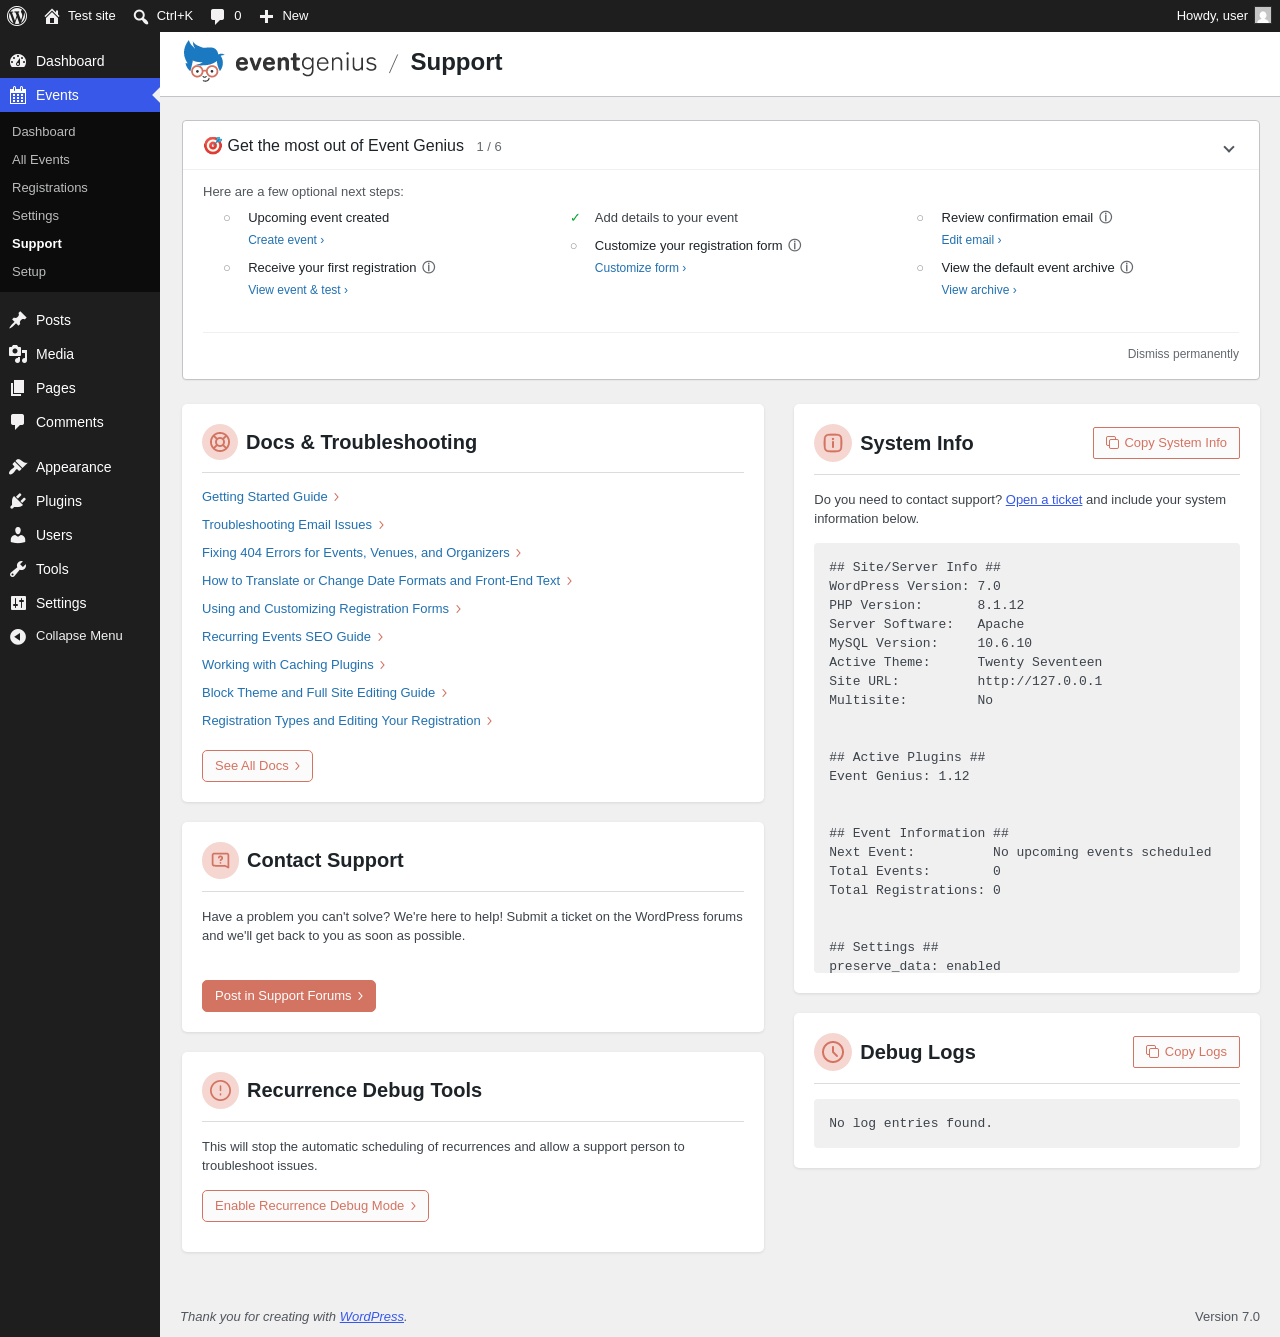Click the View event & test link

pyautogui.click(x=298, y=290)
